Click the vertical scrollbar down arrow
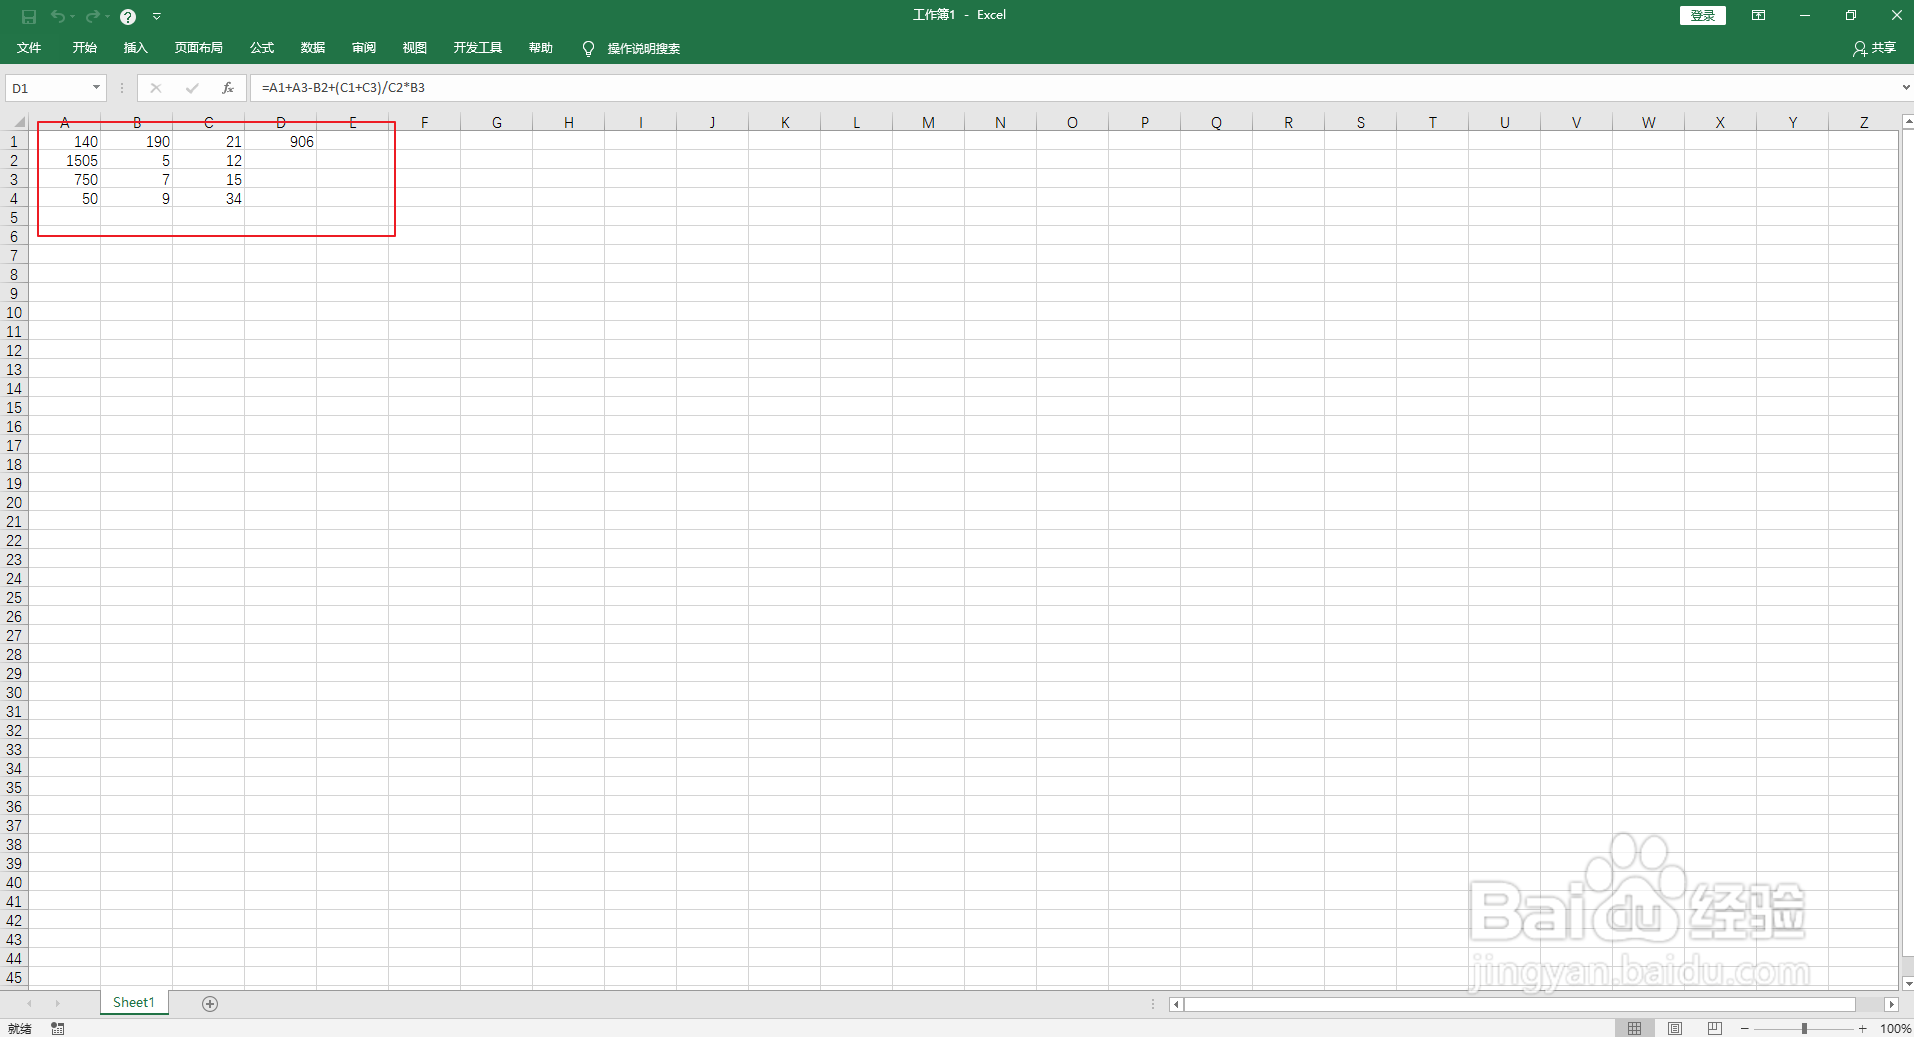The height and width of the screenshot is (1037, 1914). (x=1907, y=983)
